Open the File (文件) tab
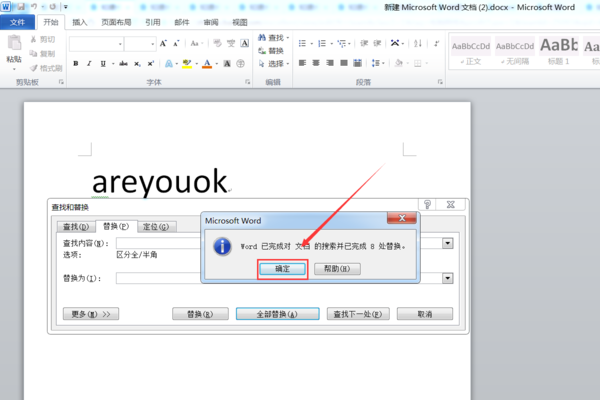Viewport: 600px width, 400px height. 17,22
